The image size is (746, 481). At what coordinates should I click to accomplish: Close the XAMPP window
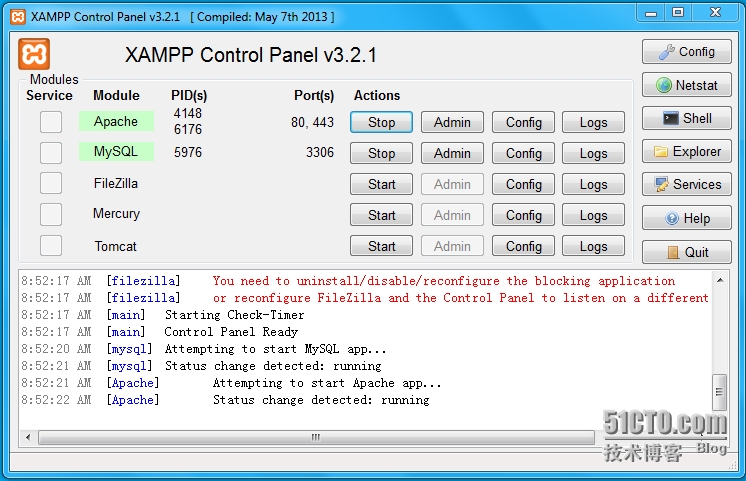[715, 13]
